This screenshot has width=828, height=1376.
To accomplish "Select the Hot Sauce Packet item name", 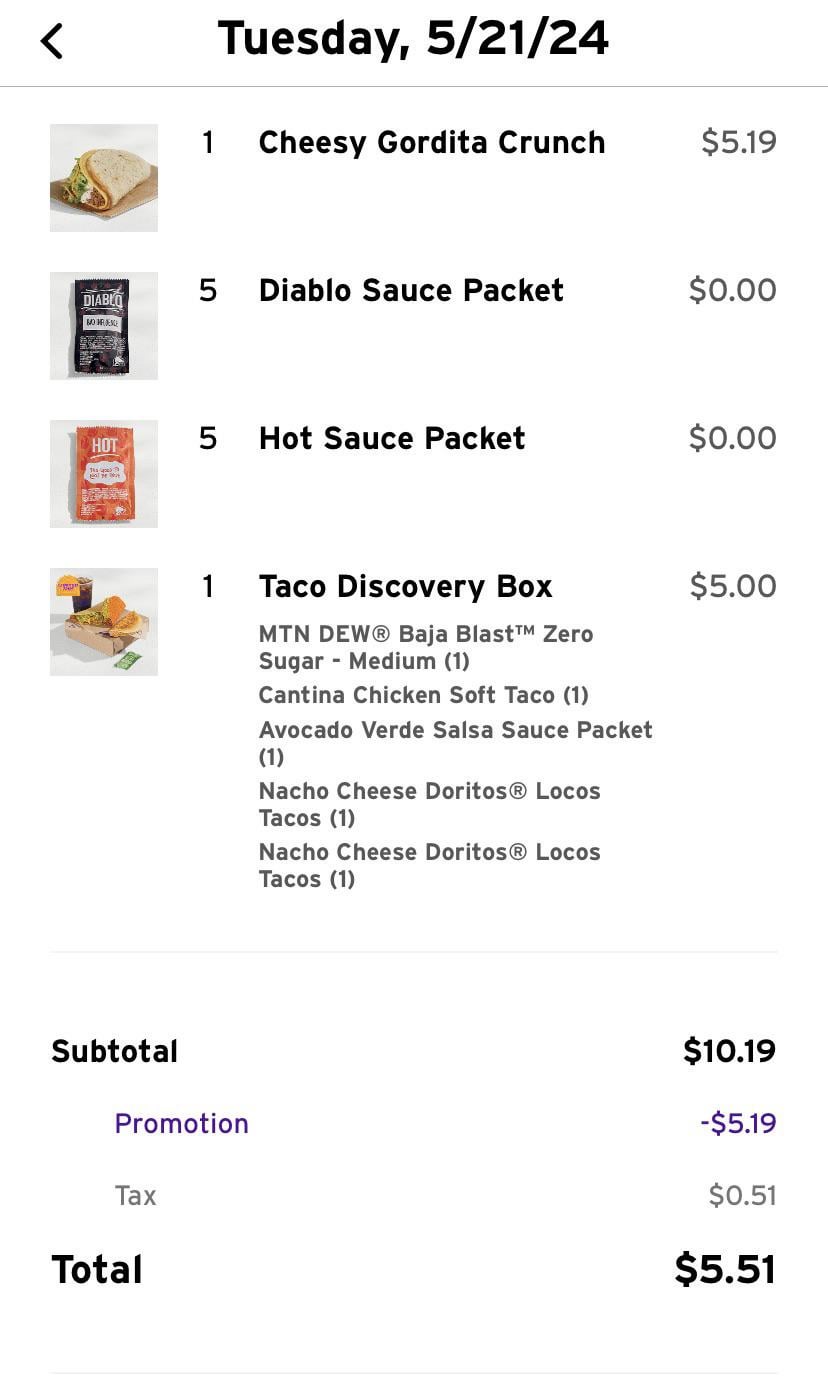I will point(391,439).
